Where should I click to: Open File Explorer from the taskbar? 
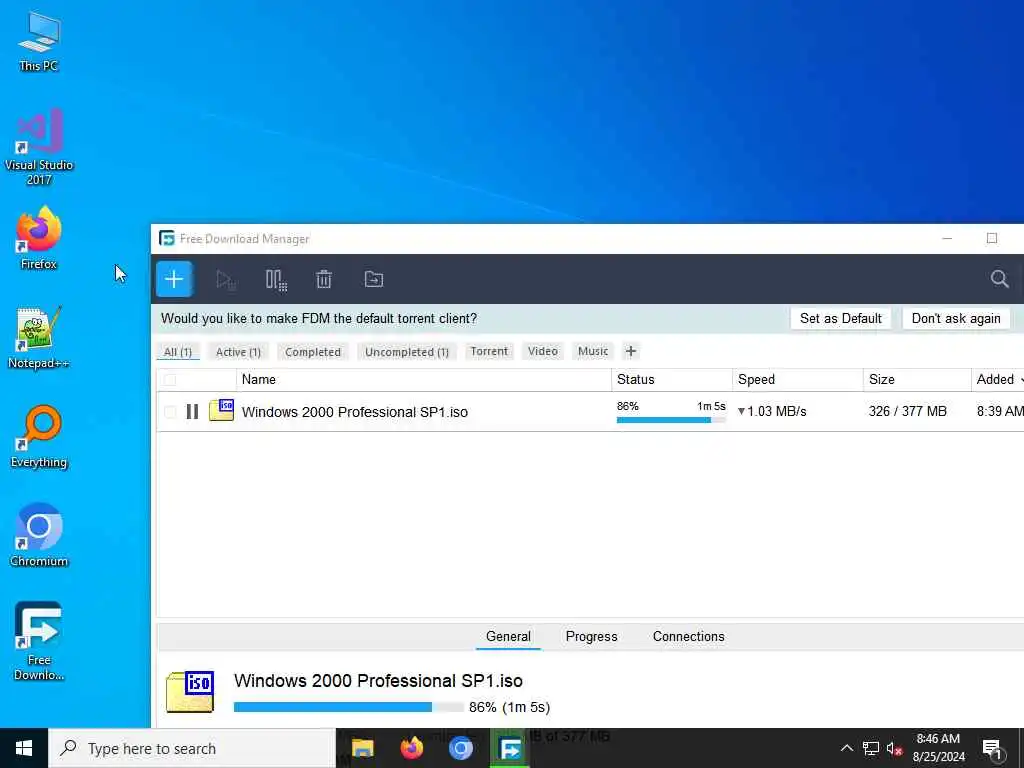pos(362,748)
